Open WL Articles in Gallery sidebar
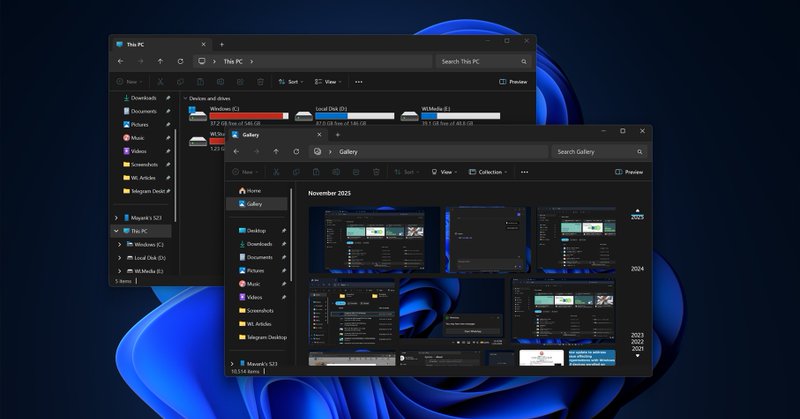800x419 pixels. (x=257, y=324)
